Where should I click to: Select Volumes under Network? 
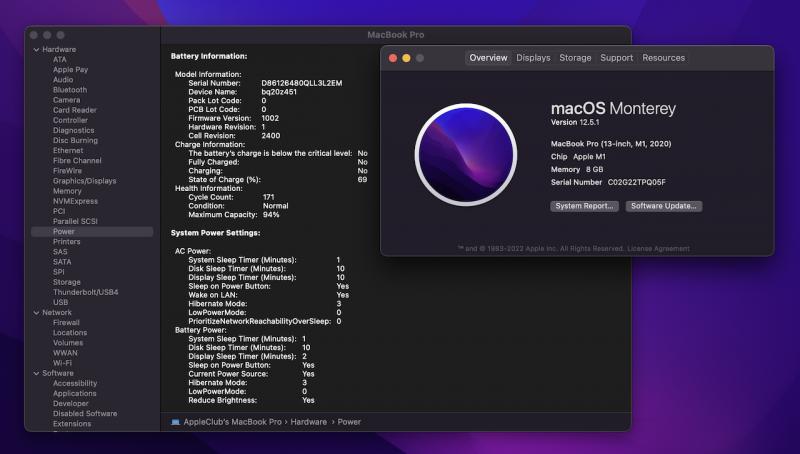coord(68,343)
